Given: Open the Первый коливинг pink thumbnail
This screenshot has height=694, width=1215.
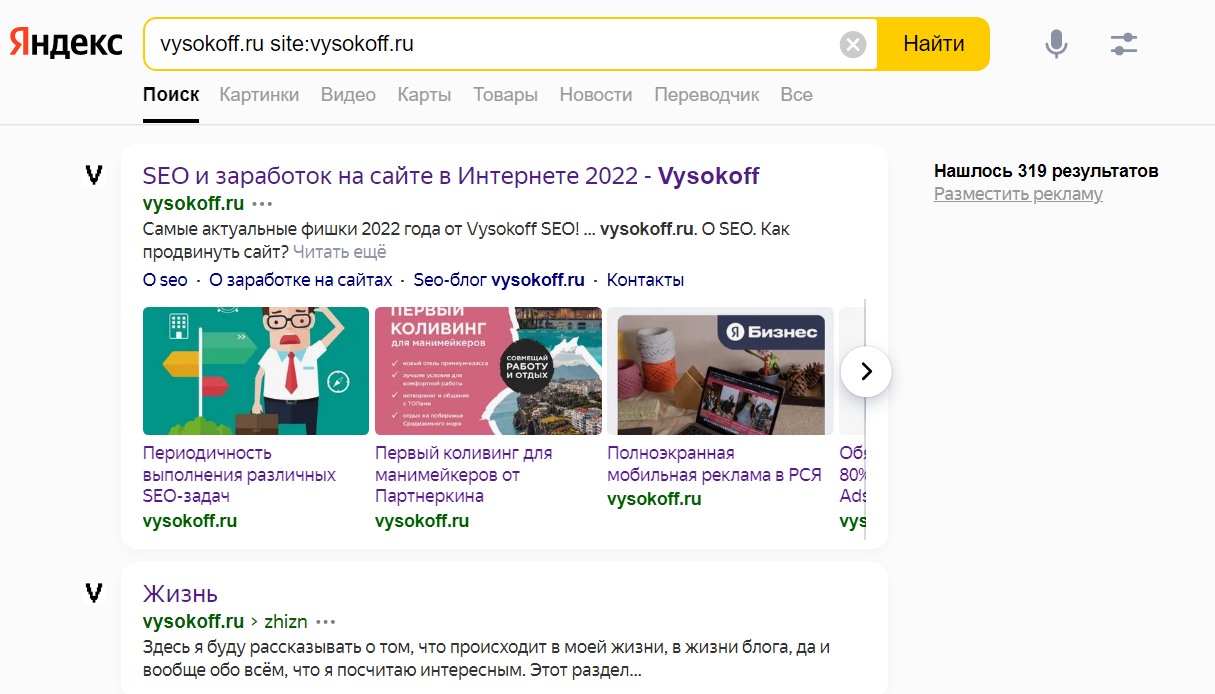Looking at the screenshot, I should click(488, 371).
